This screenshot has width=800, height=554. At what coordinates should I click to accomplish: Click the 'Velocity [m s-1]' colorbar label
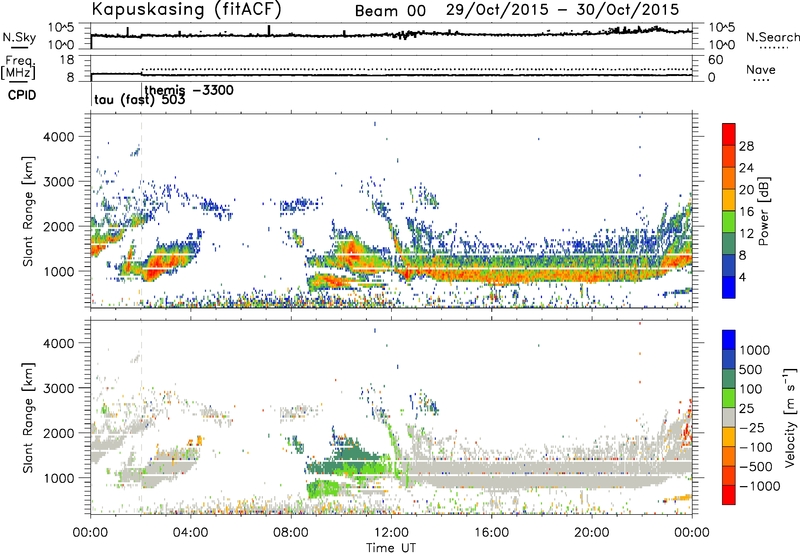[x=790, y=417]
